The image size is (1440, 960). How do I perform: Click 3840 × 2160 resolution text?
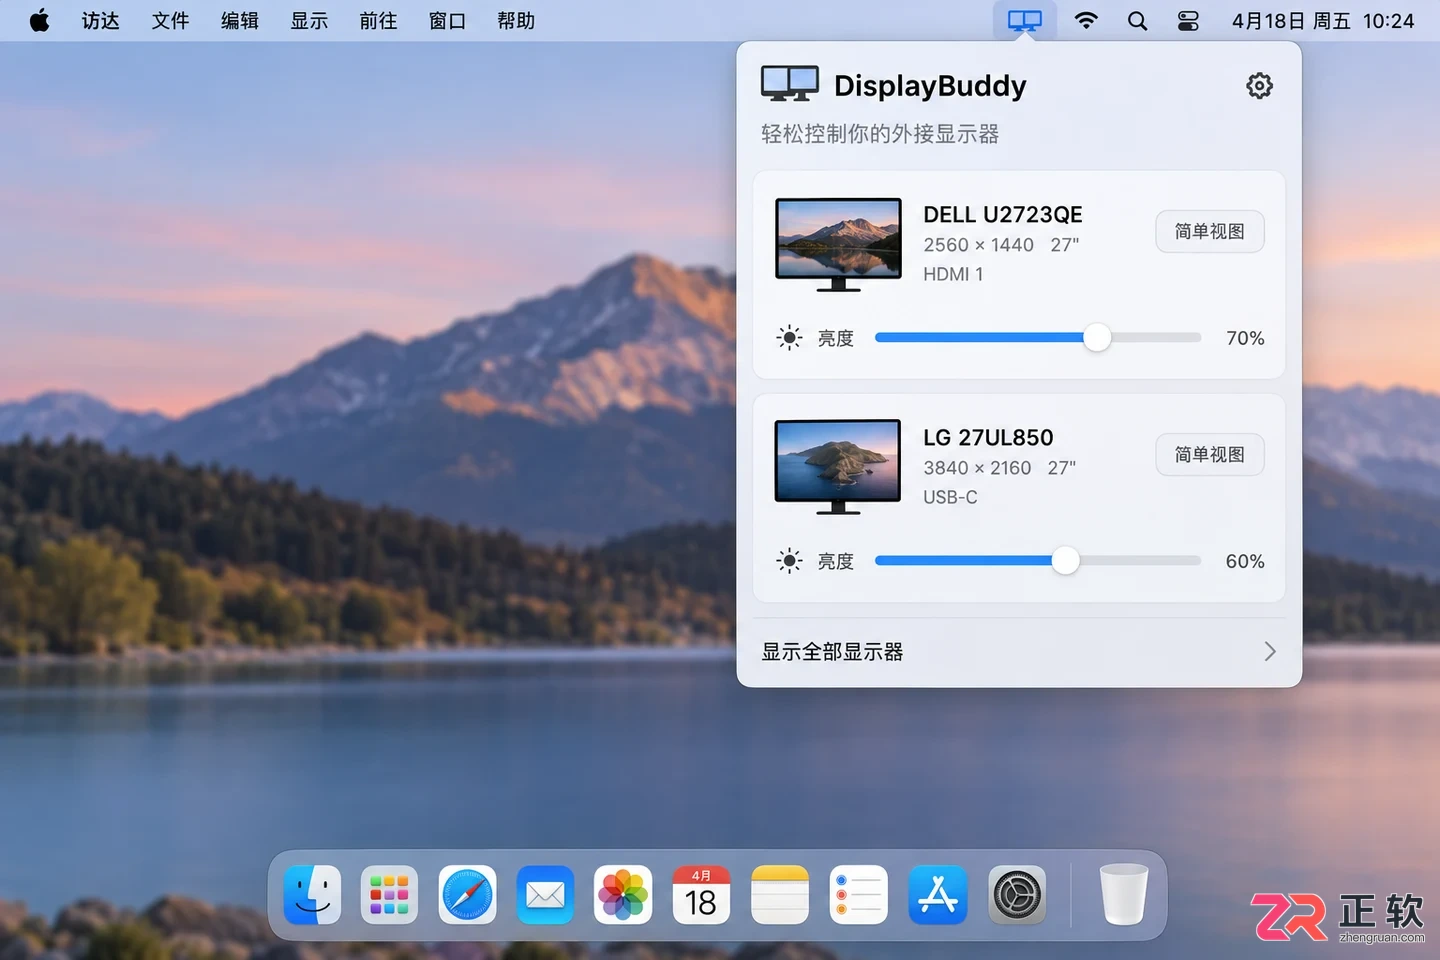[x=977, y=468]
